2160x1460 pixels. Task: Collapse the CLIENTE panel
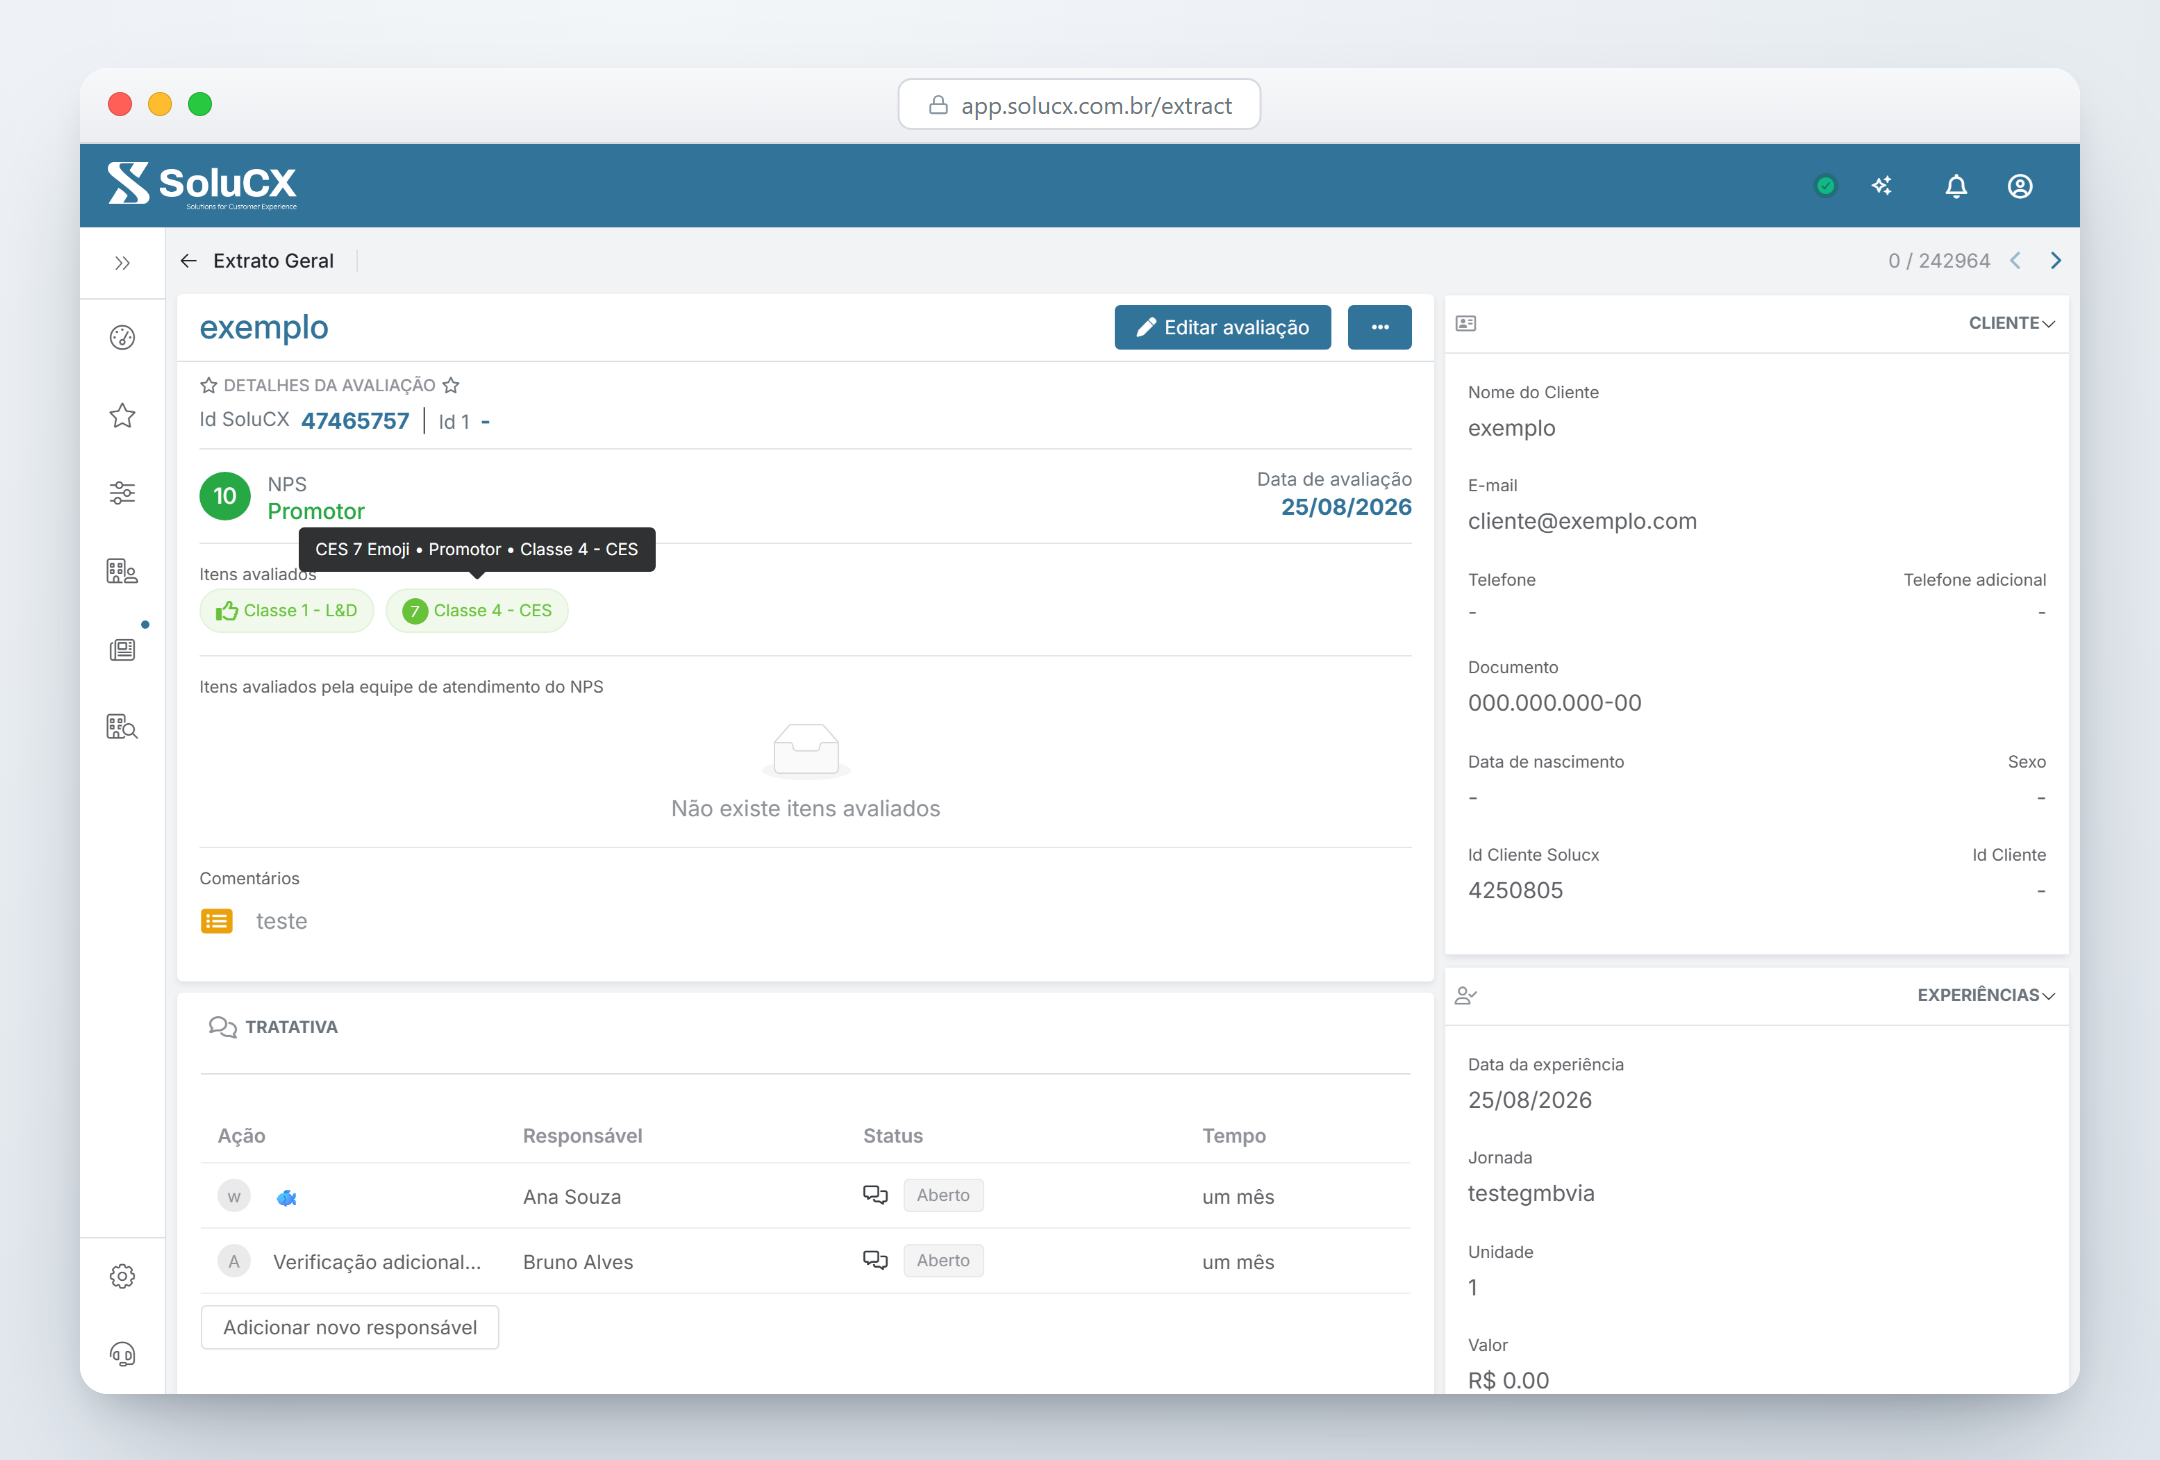click(2012, 323)
